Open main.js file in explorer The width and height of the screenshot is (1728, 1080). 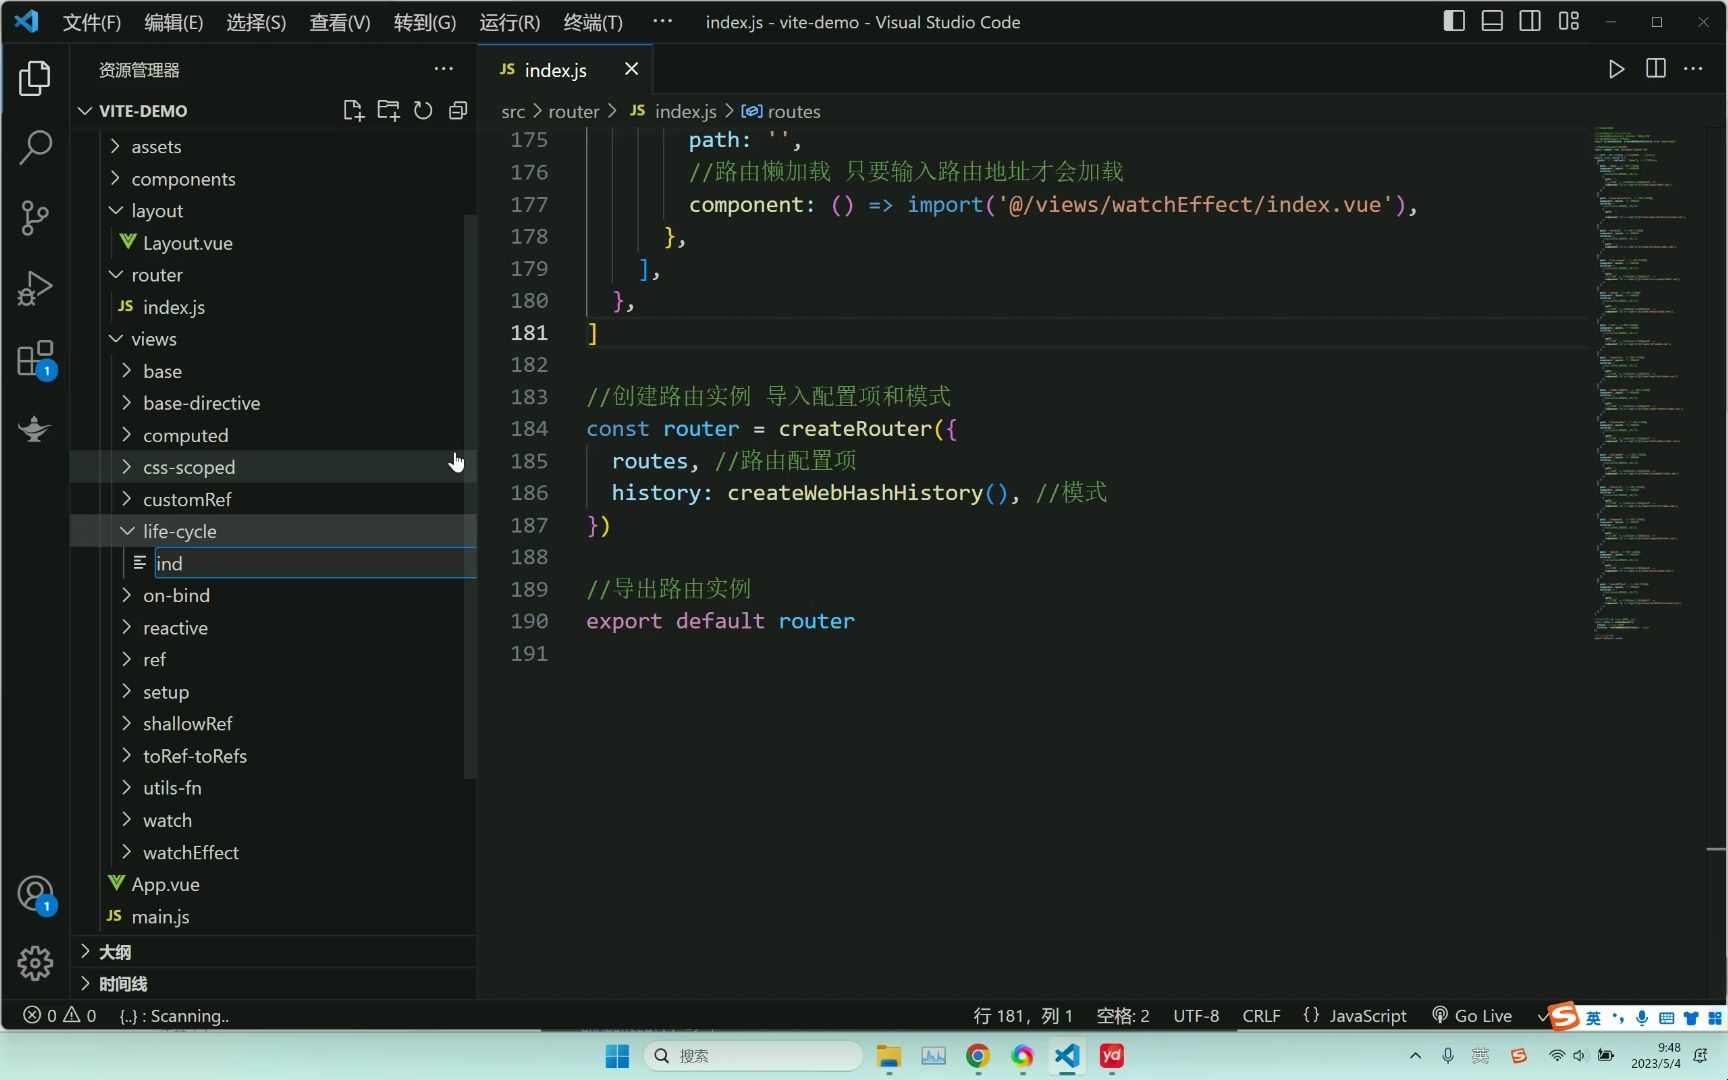(273, 917)
